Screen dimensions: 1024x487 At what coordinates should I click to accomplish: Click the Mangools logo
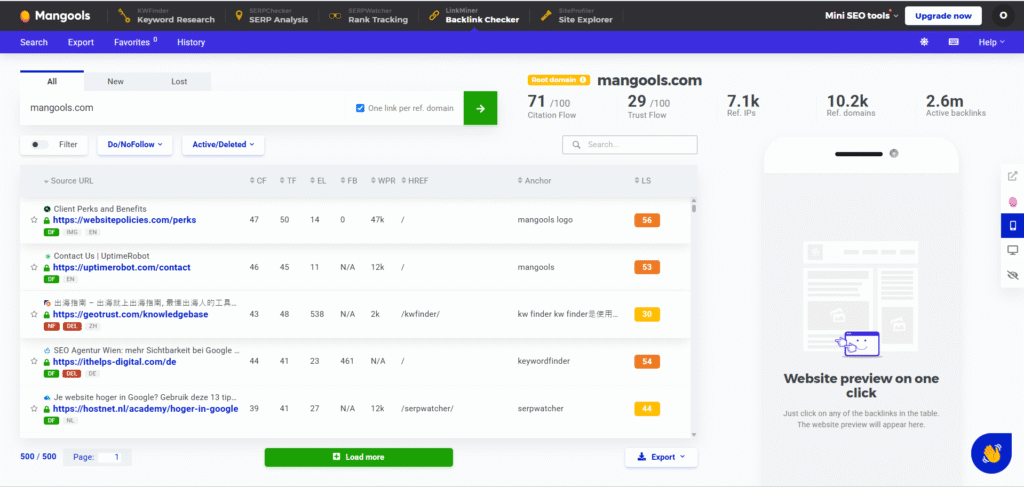click(55, 16)
